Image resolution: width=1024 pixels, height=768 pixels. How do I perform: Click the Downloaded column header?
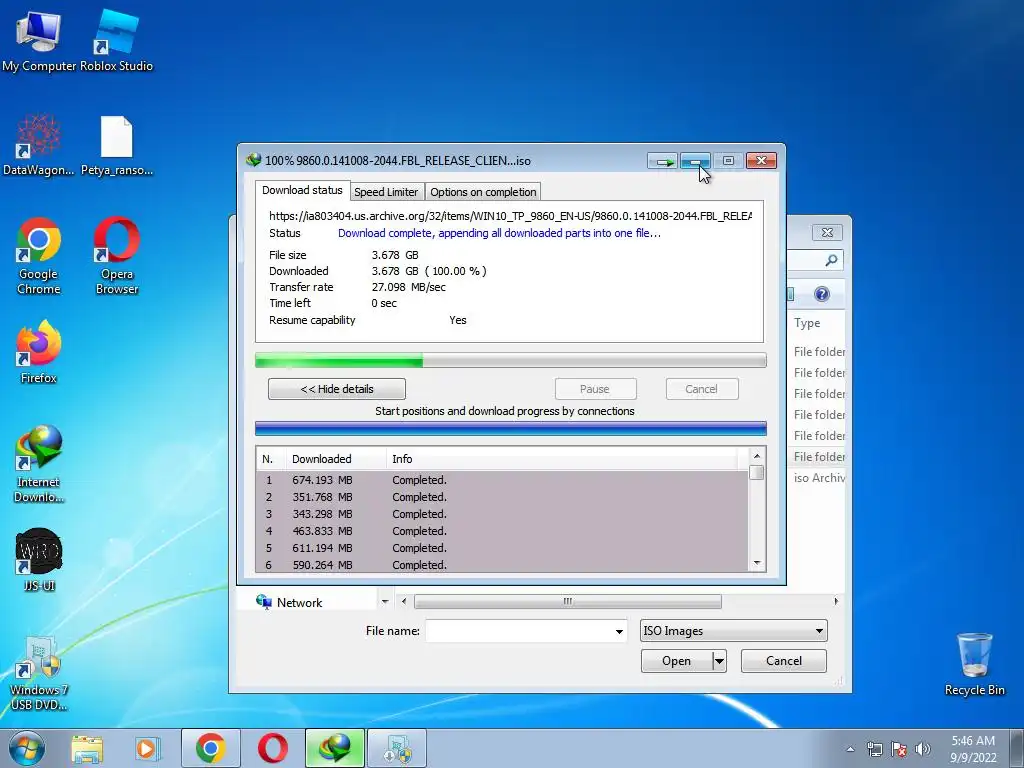click(336, 459)
